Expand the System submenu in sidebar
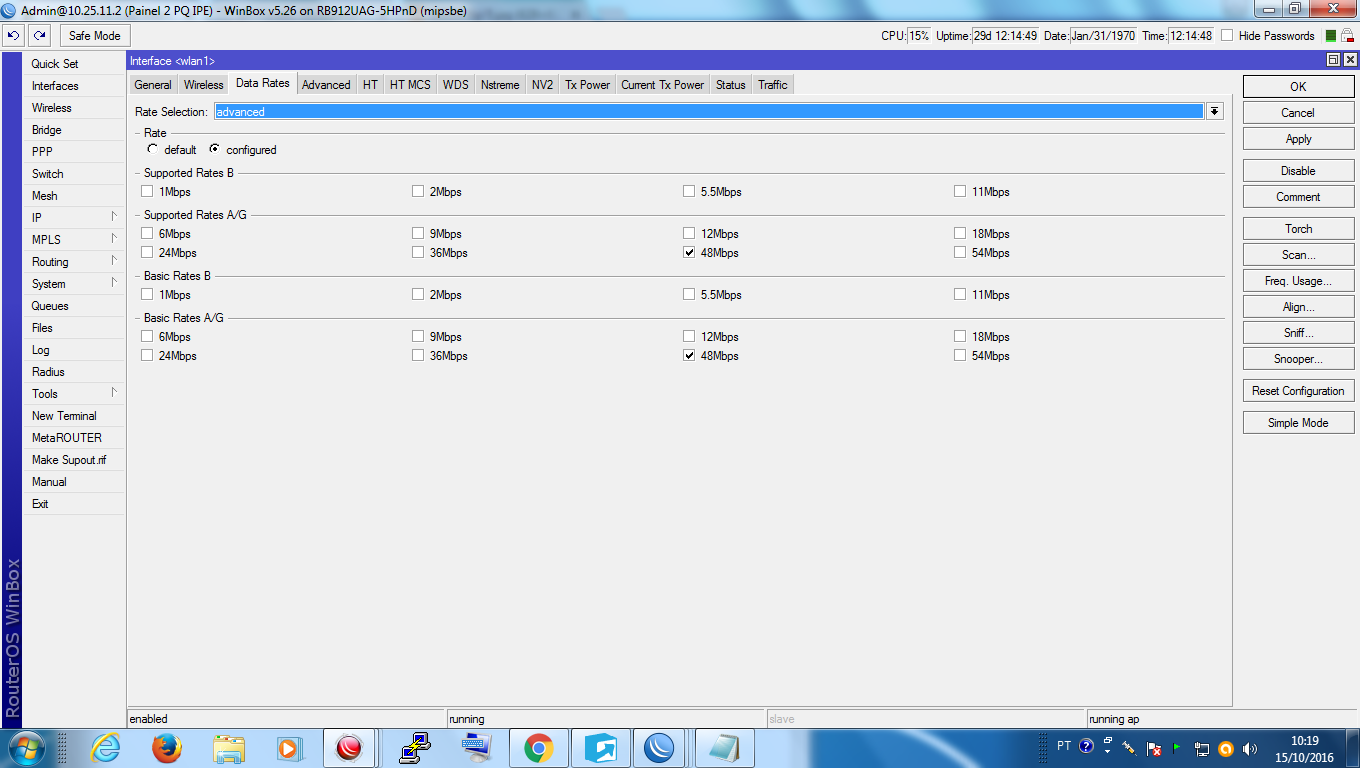Viewport: 1360px width, 768px height. point(114,282)
